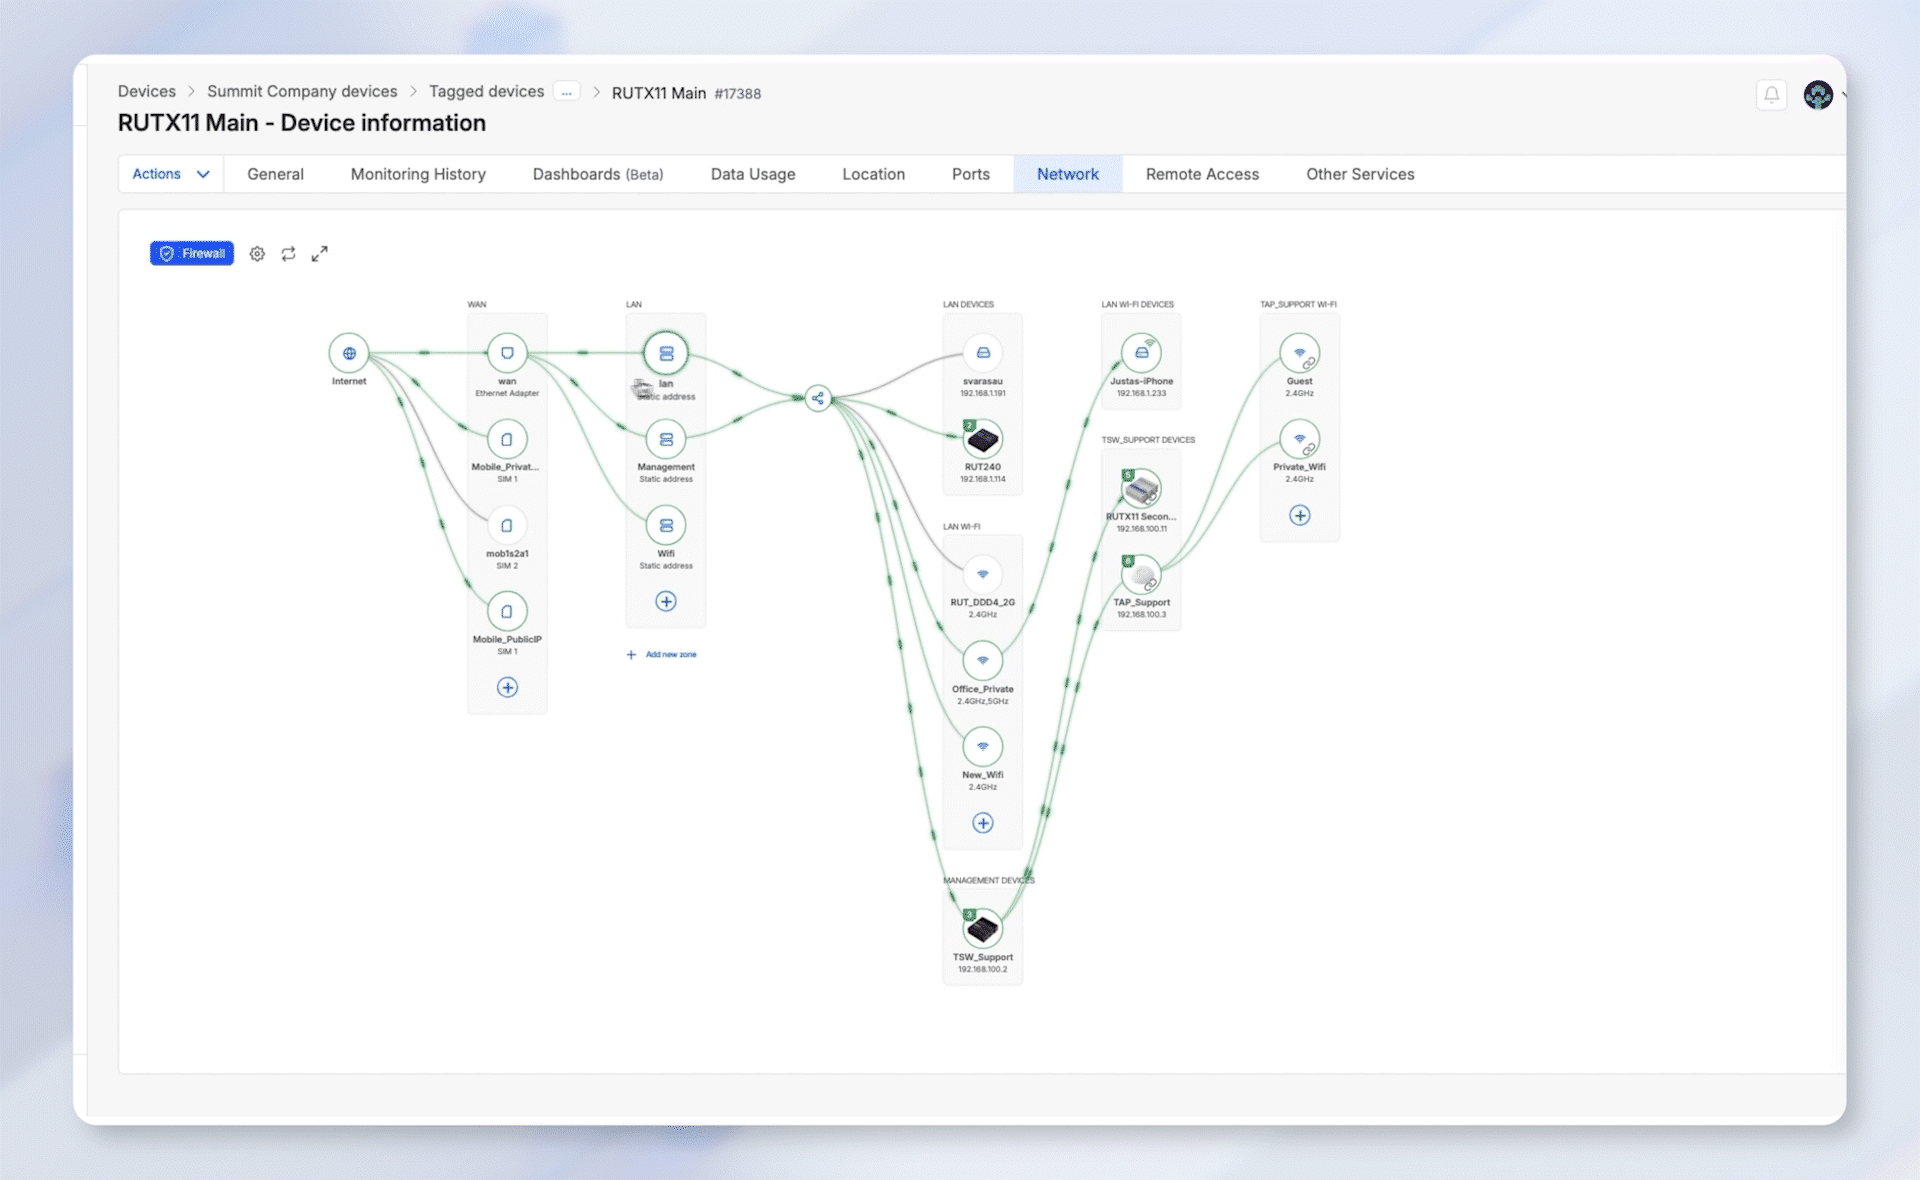Open the user avatar menu
Viewport: 1920px width, 1180px height.
[1818, 95]
